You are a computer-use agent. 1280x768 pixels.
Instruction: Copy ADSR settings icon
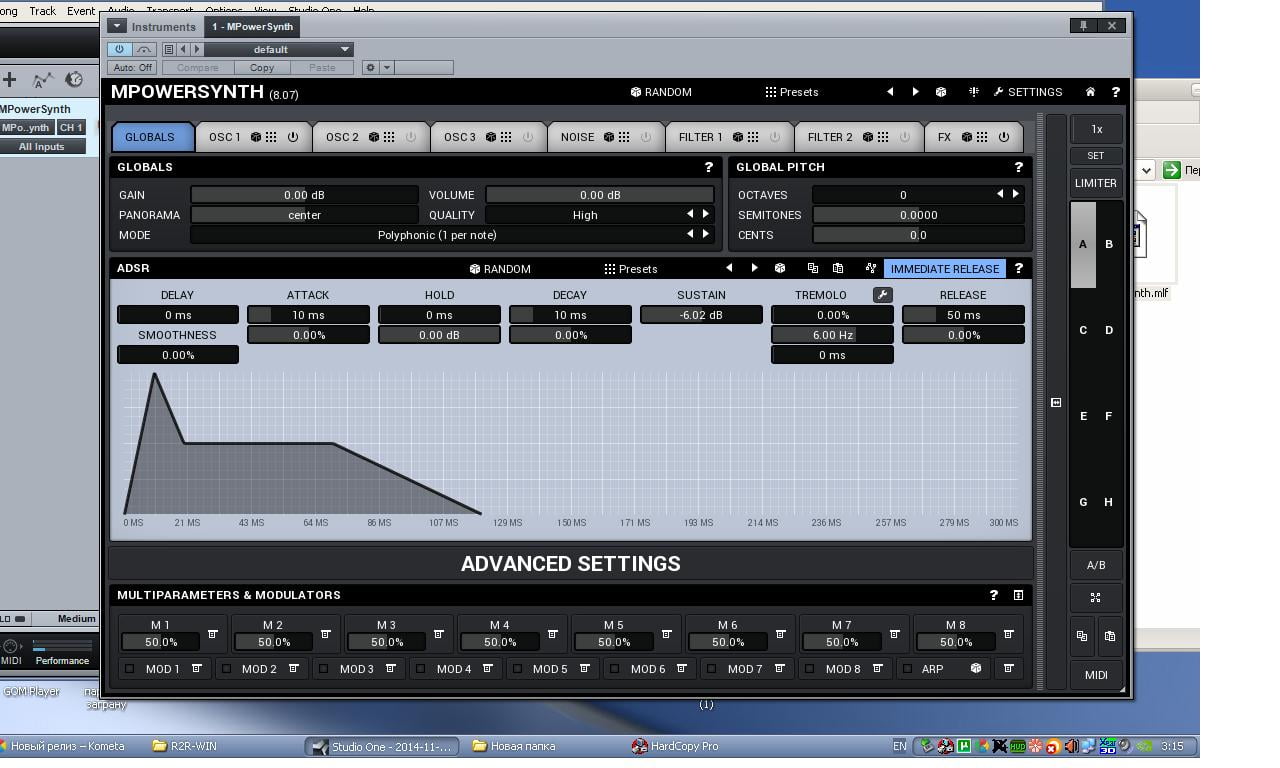tap(812, 268)
